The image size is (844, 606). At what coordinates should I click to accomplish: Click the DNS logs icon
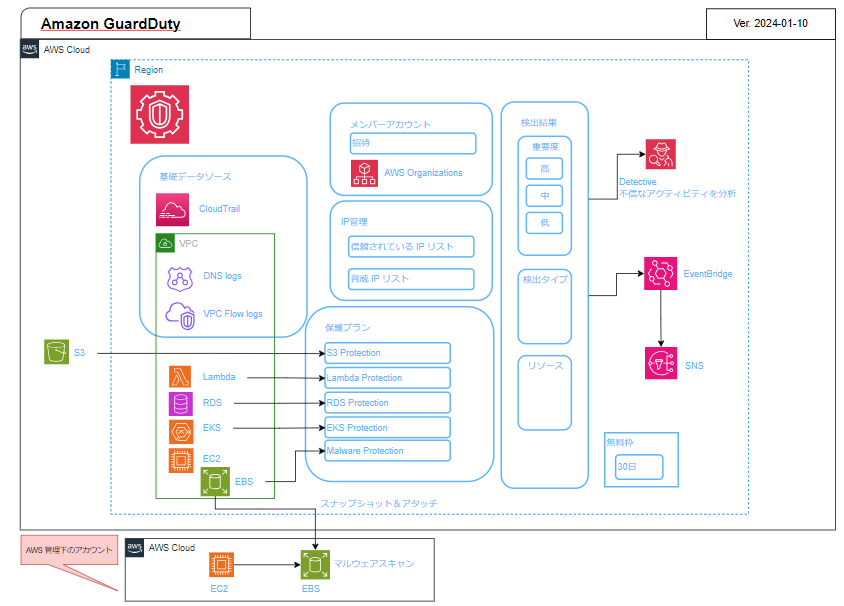pos(180,276)
